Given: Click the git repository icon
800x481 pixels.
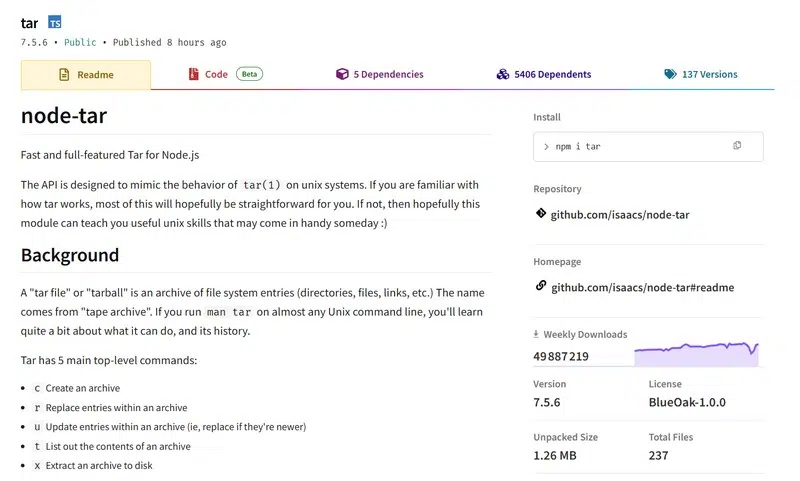Looking at the screenshot, I should point(541,214).
